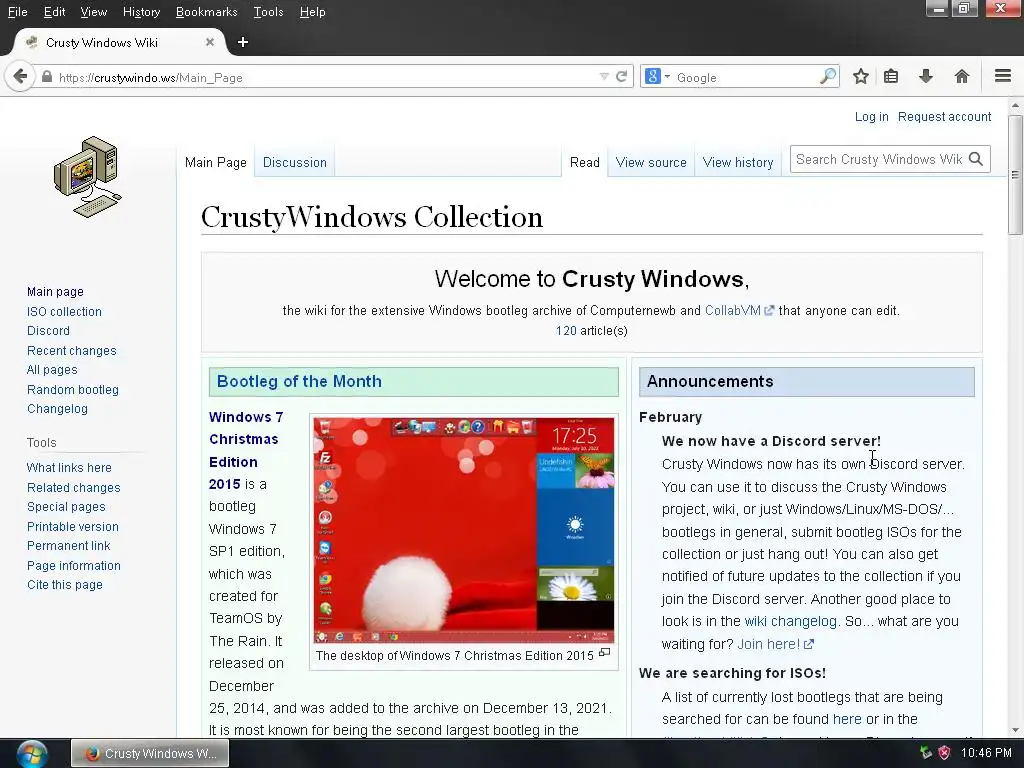Screen dimensions: 1024x768
Task: Open the hamburger menu icon
Action: (1003, 76)
